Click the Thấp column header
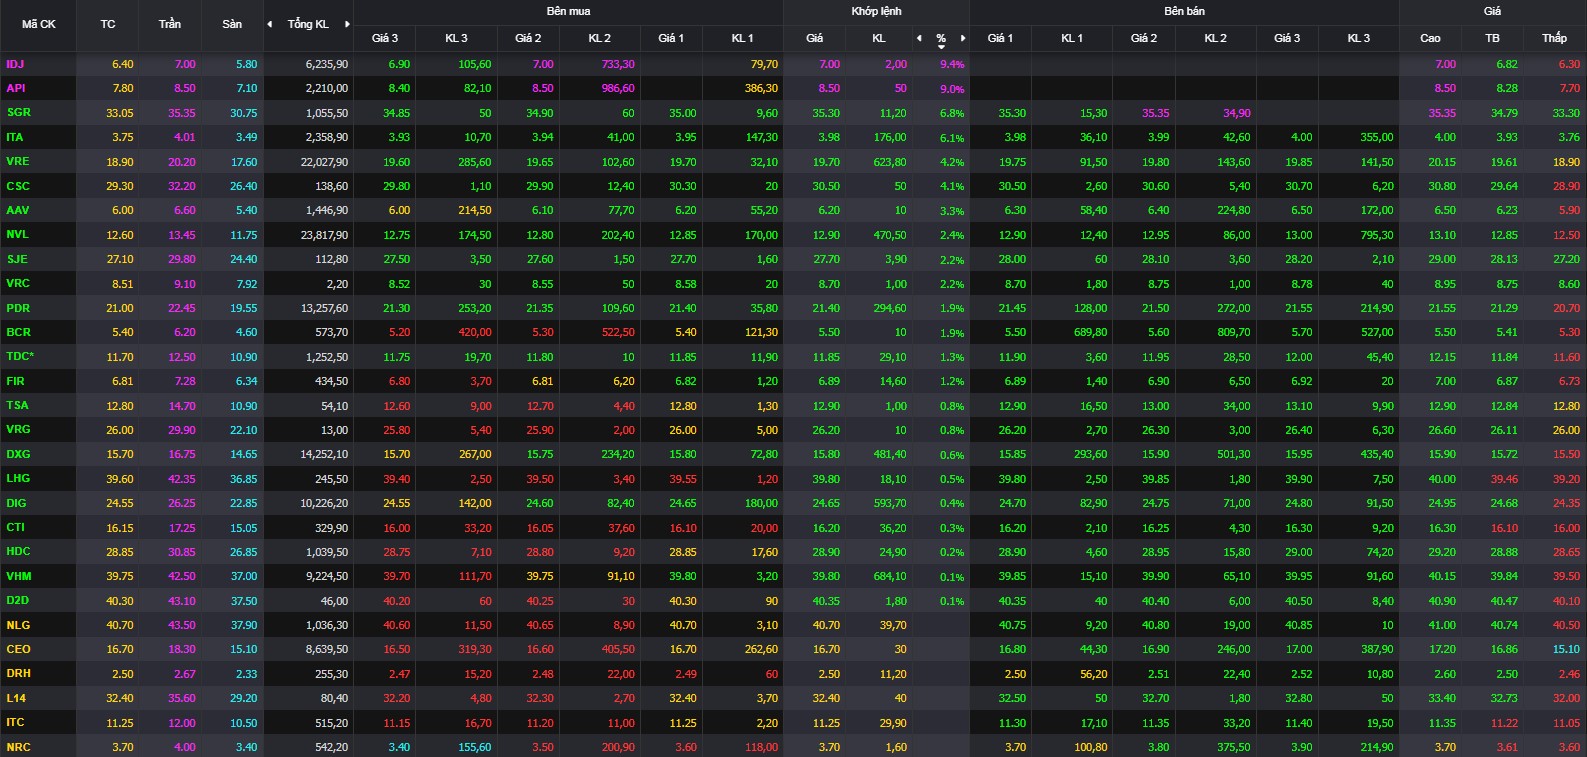Viewport: 1587px width, 757px height. [1554, 38]
